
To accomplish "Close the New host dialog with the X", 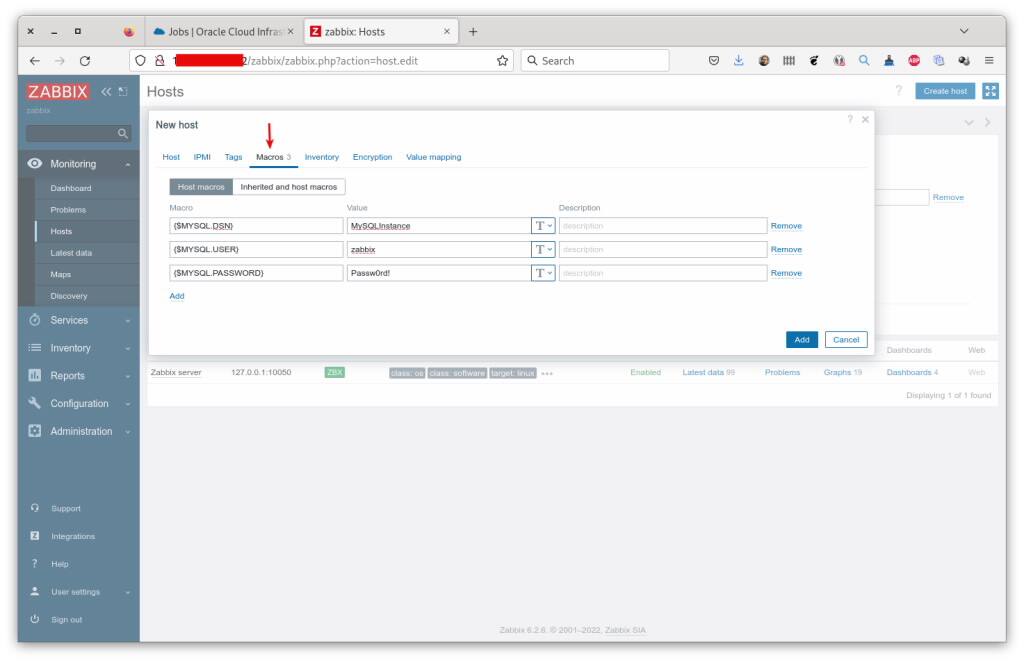I will (865, 119).
